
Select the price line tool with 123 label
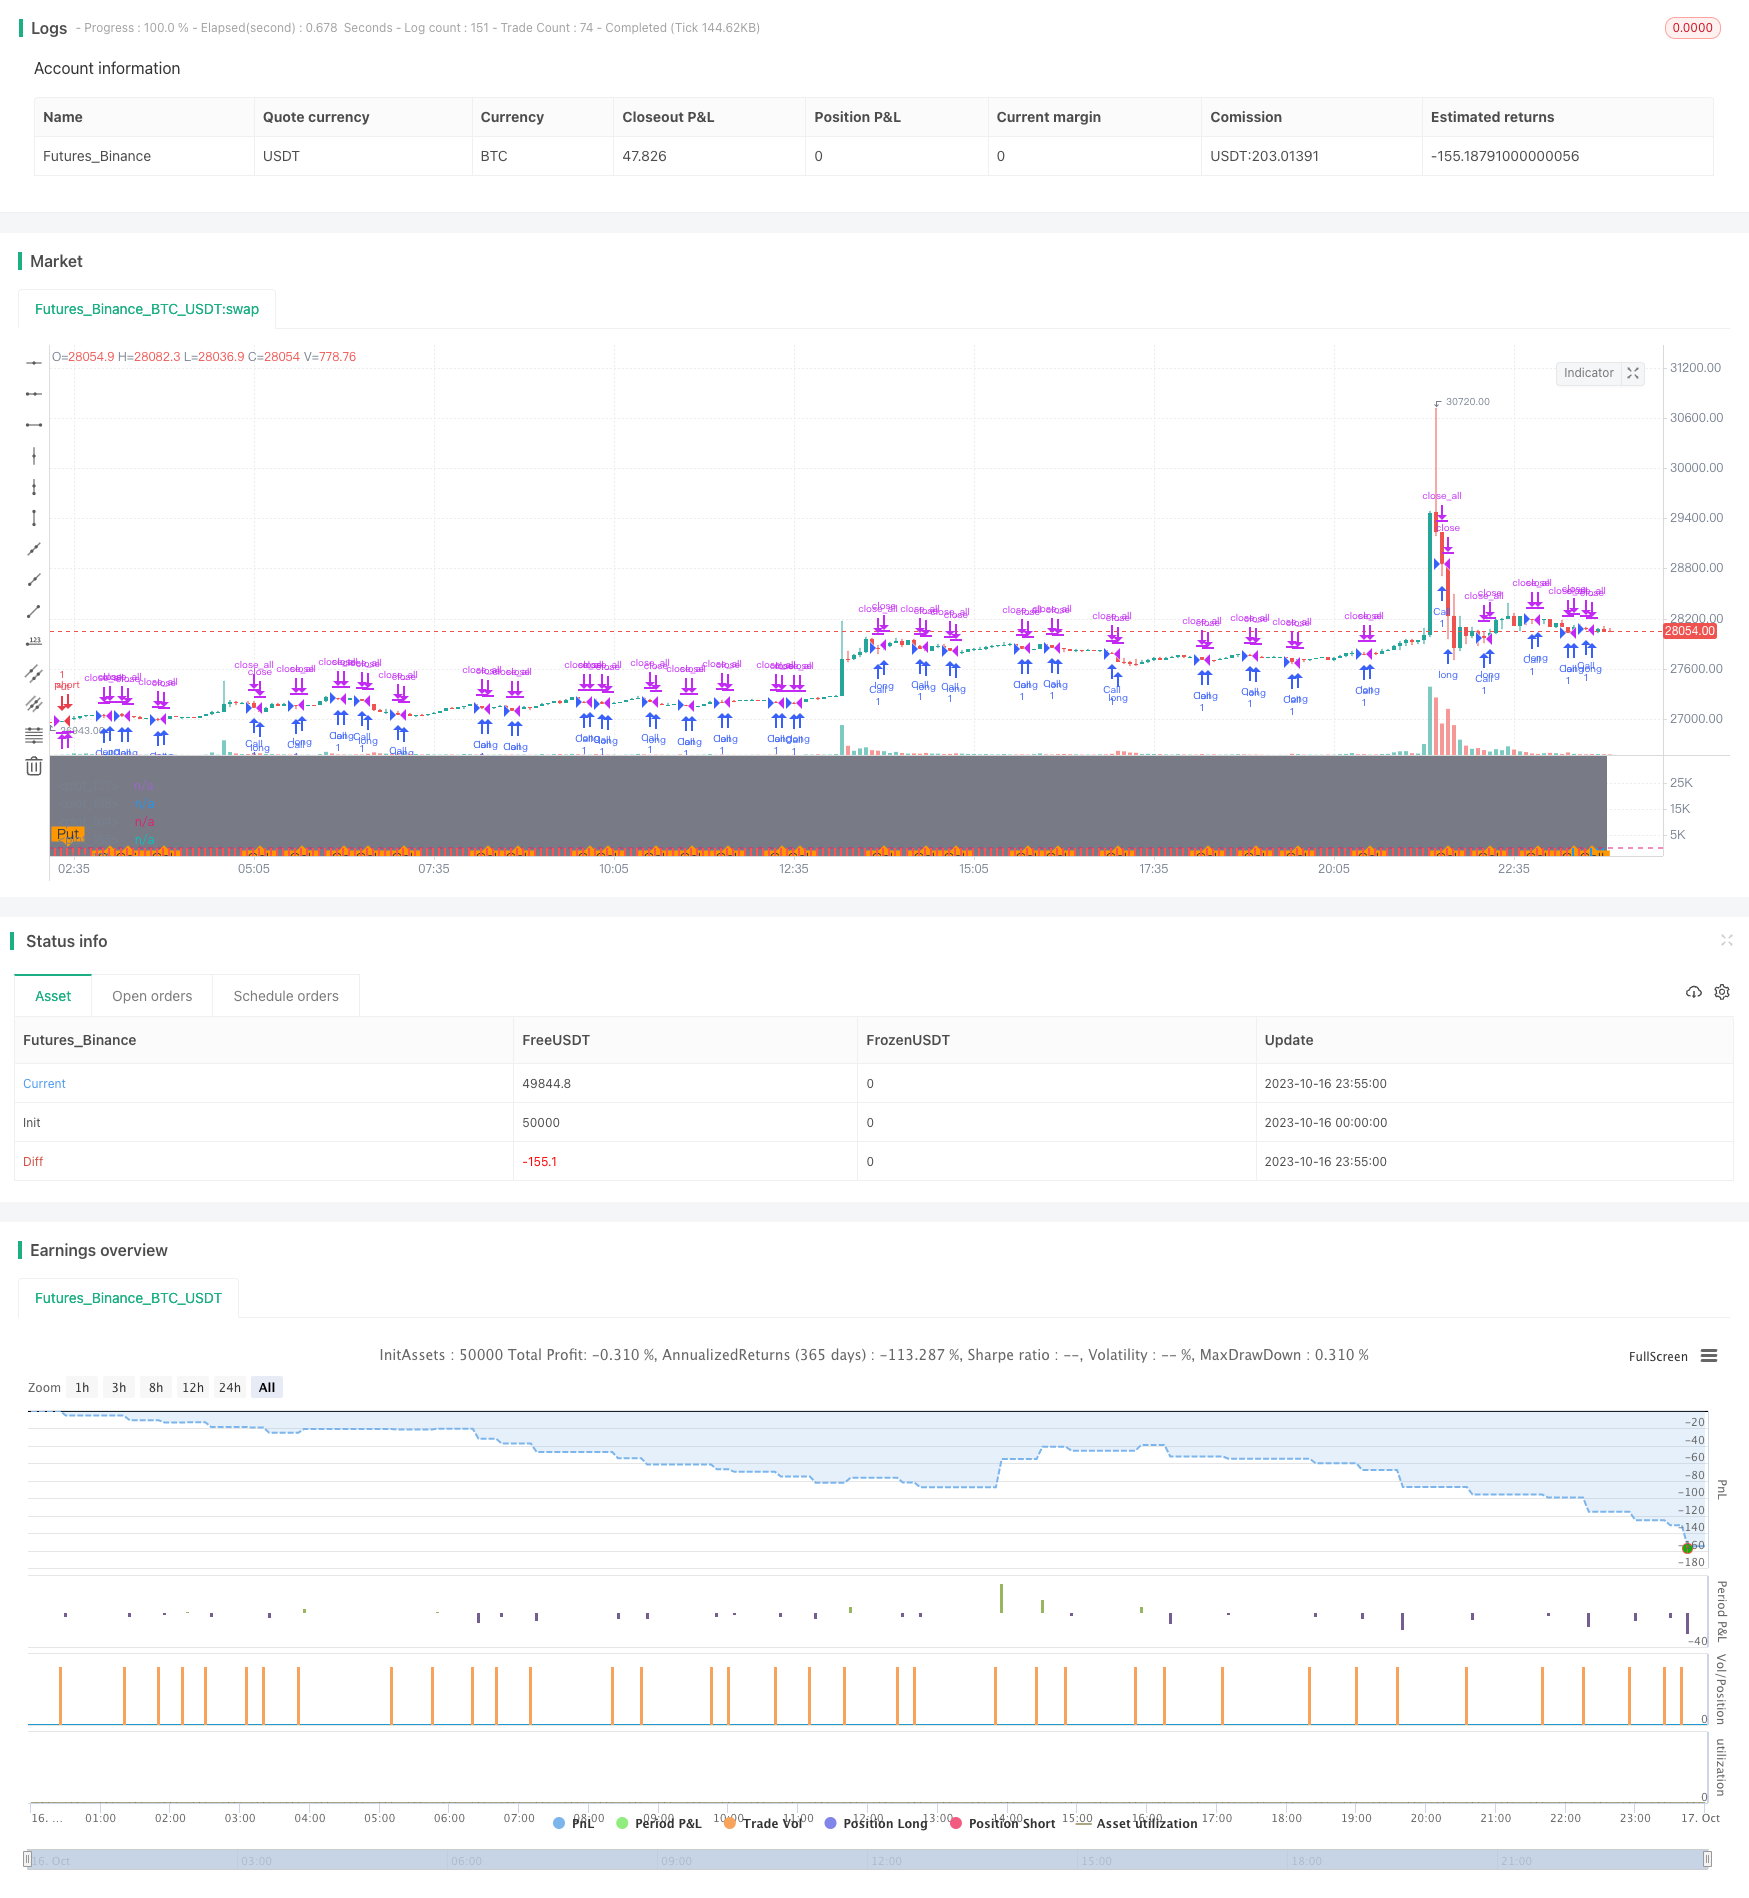(34, 642)
